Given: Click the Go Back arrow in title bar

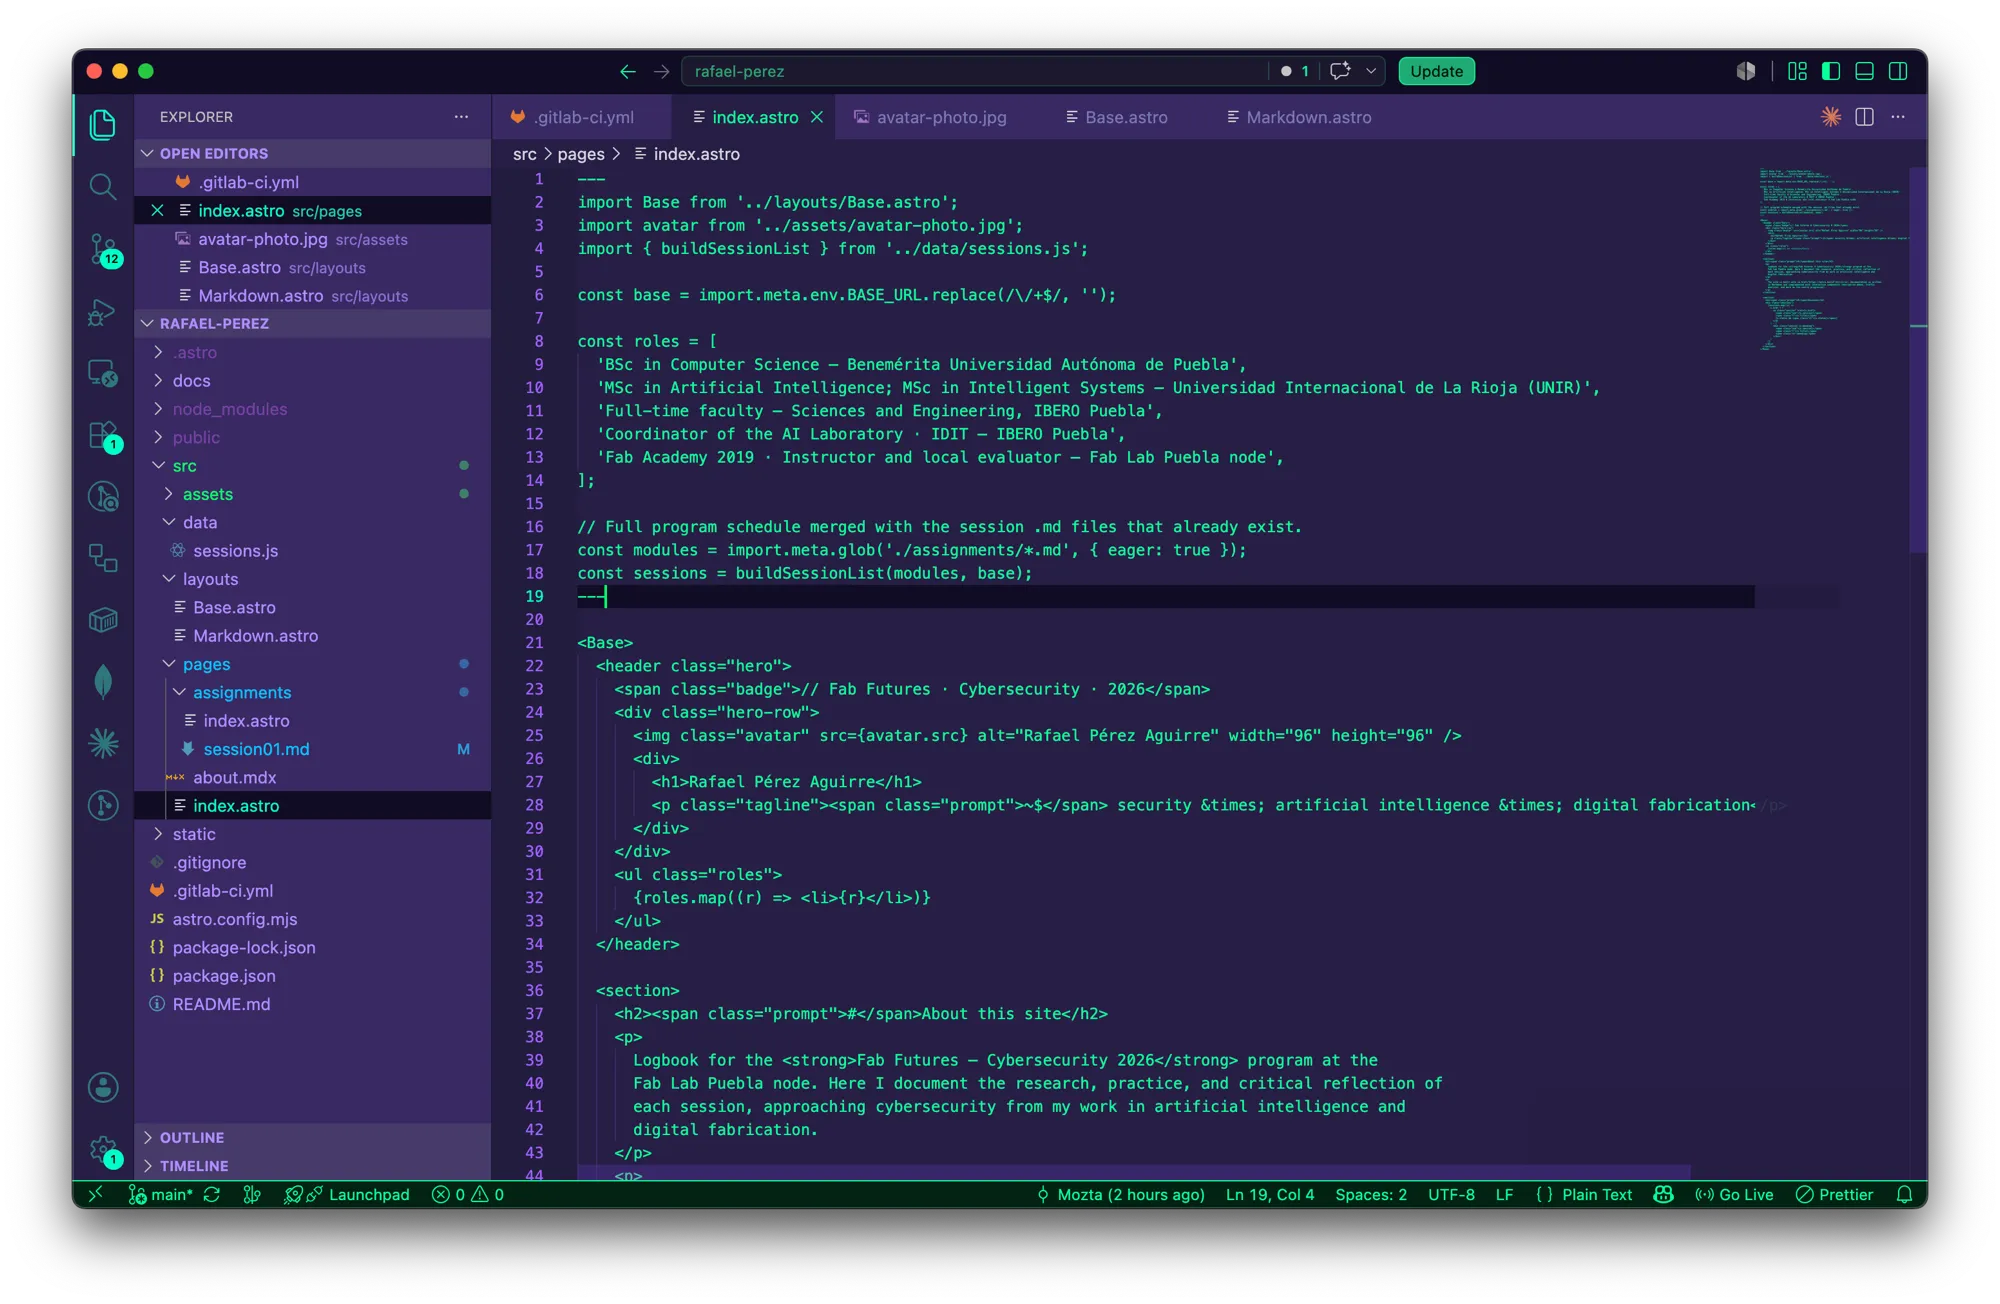Looking at the screenshot, I should click(x=627, y=71).
